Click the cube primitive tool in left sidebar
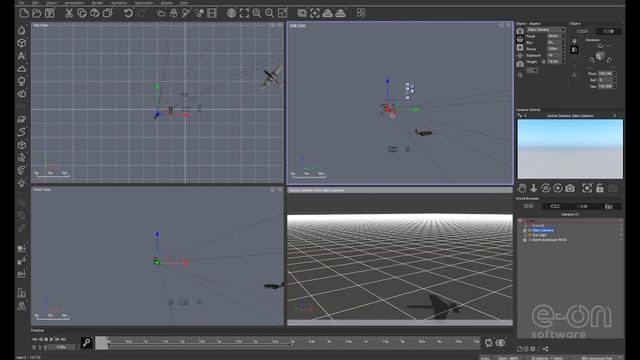 pos(22,43)
